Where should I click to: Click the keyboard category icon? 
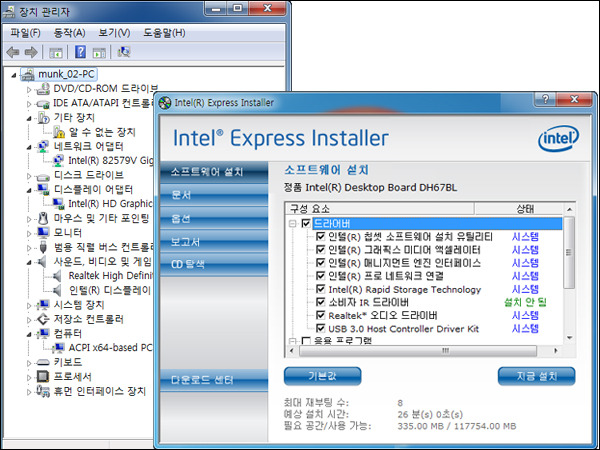pos(43,362)
